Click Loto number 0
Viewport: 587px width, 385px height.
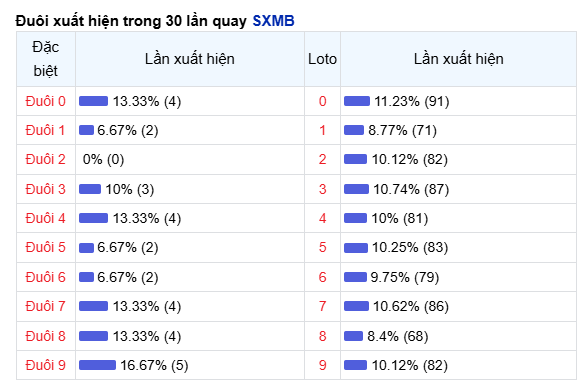pos(322,101)
